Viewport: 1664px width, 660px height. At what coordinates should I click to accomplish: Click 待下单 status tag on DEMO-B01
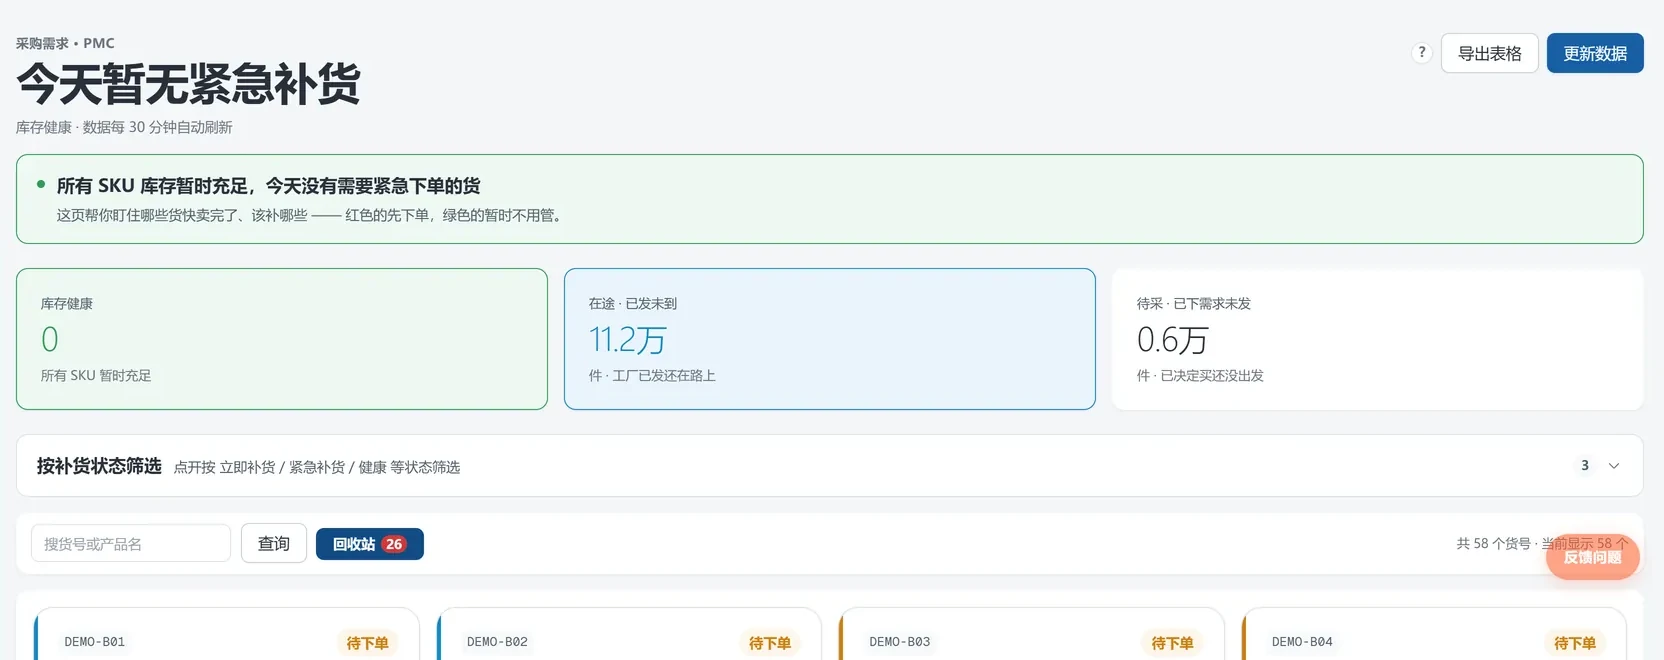(x=367, y=643)
